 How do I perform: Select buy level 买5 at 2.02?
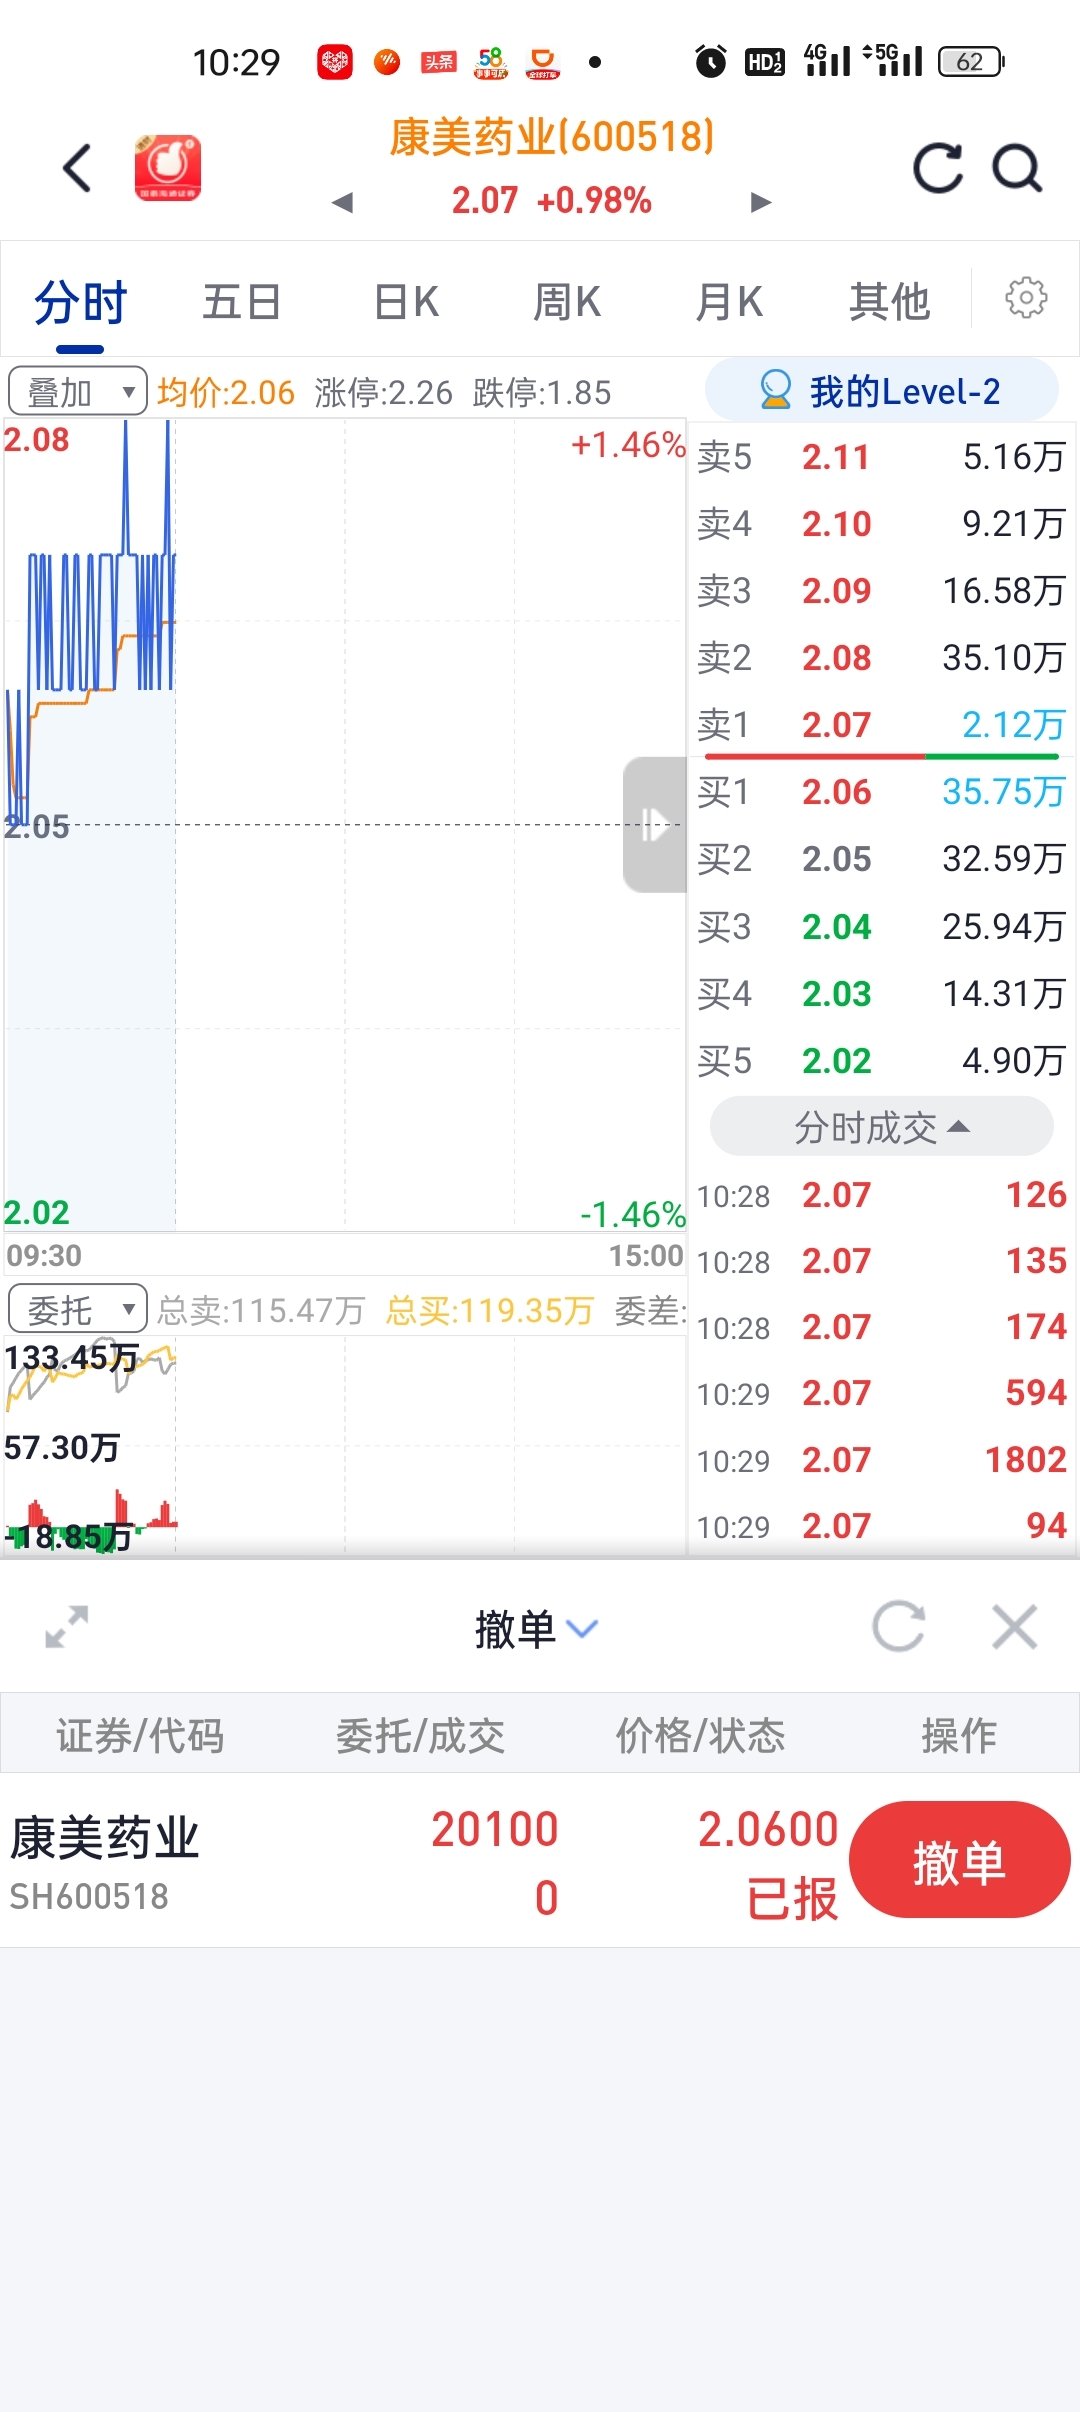point(881,1060)
